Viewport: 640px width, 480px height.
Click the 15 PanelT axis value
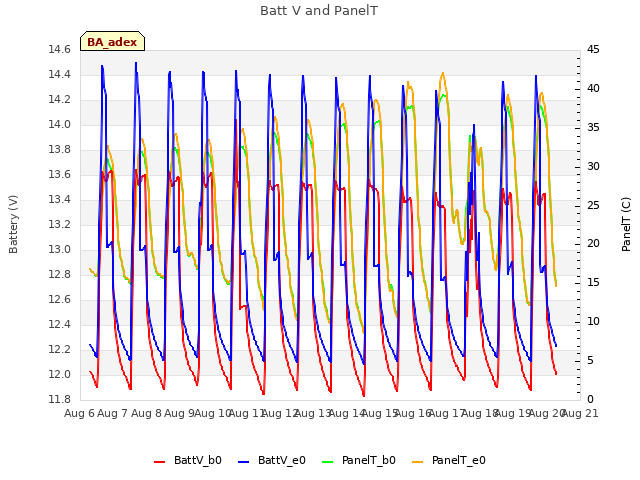[x=593, y=282]
